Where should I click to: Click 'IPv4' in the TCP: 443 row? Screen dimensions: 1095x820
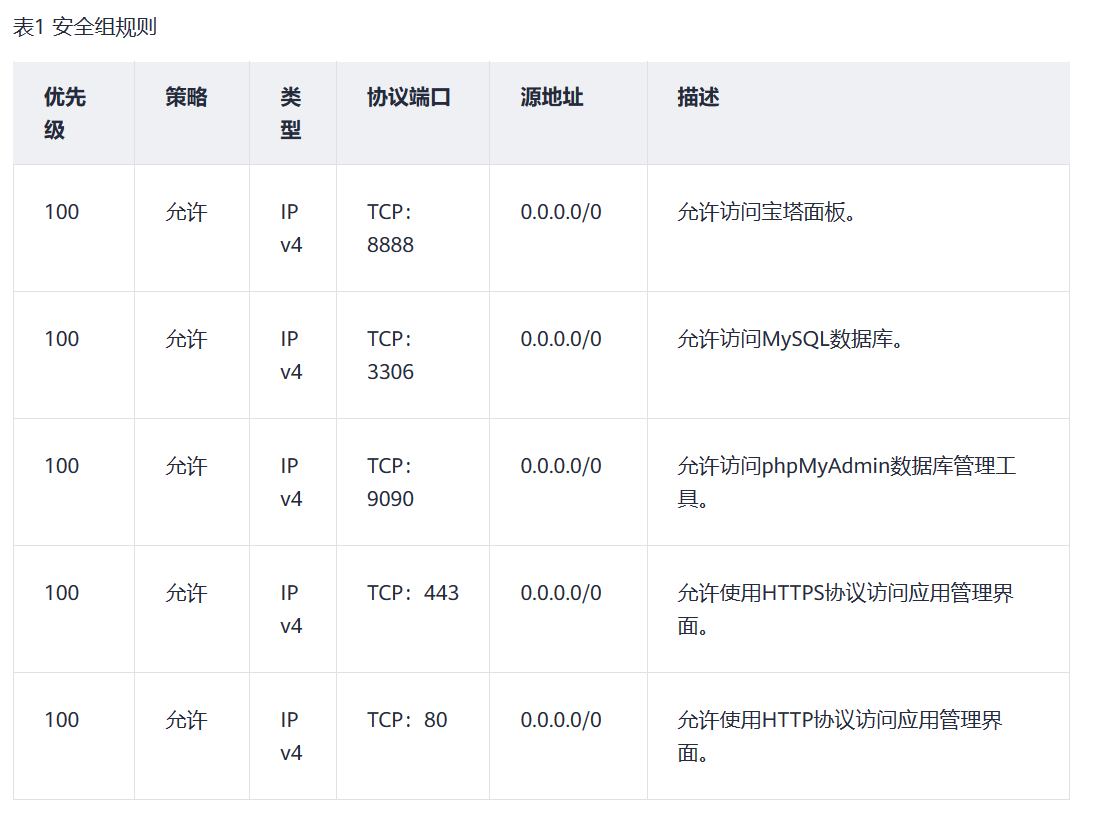tap(291, 610)
